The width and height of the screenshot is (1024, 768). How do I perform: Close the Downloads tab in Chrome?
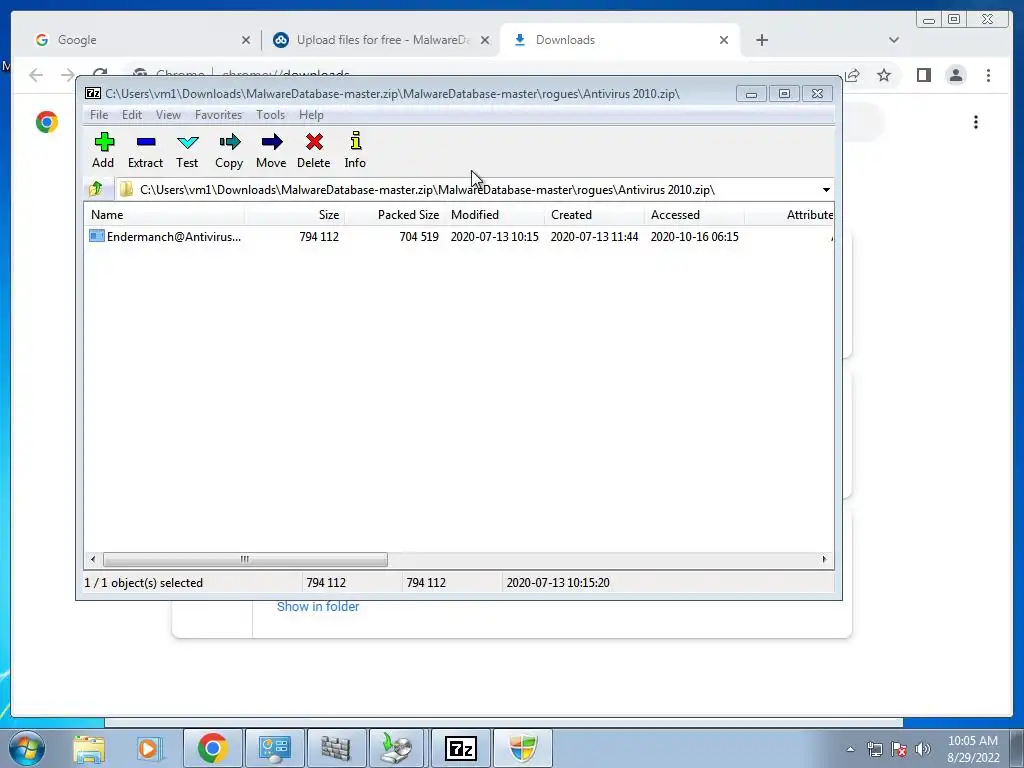(x=724, y=40)
